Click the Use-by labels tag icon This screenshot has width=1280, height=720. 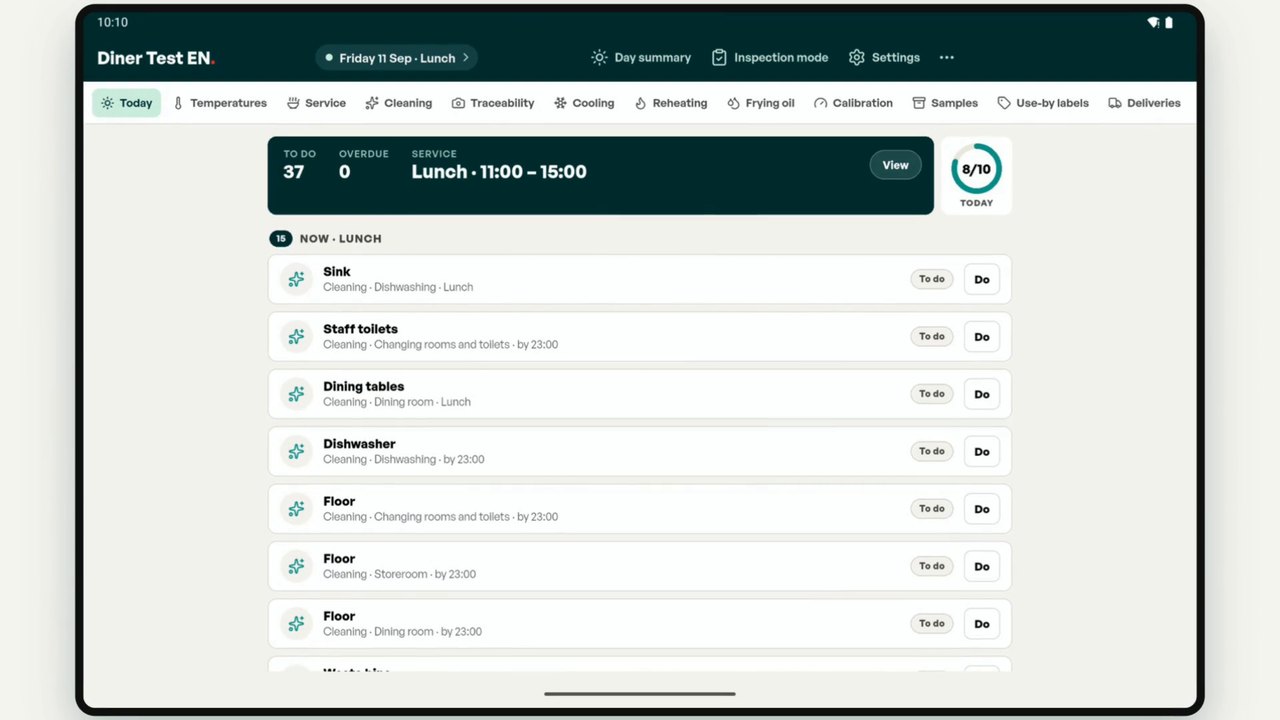point(1004,103)
